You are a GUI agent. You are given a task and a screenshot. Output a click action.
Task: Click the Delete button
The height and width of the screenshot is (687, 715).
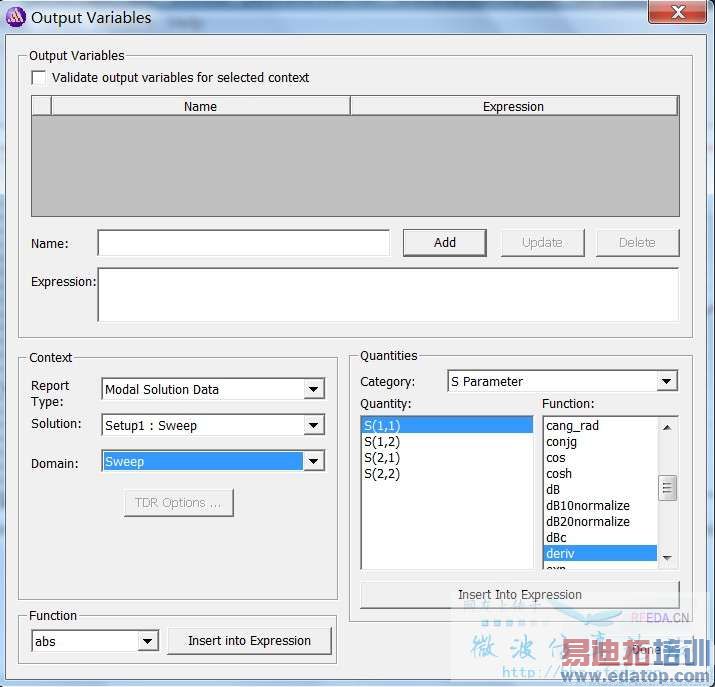637,243
